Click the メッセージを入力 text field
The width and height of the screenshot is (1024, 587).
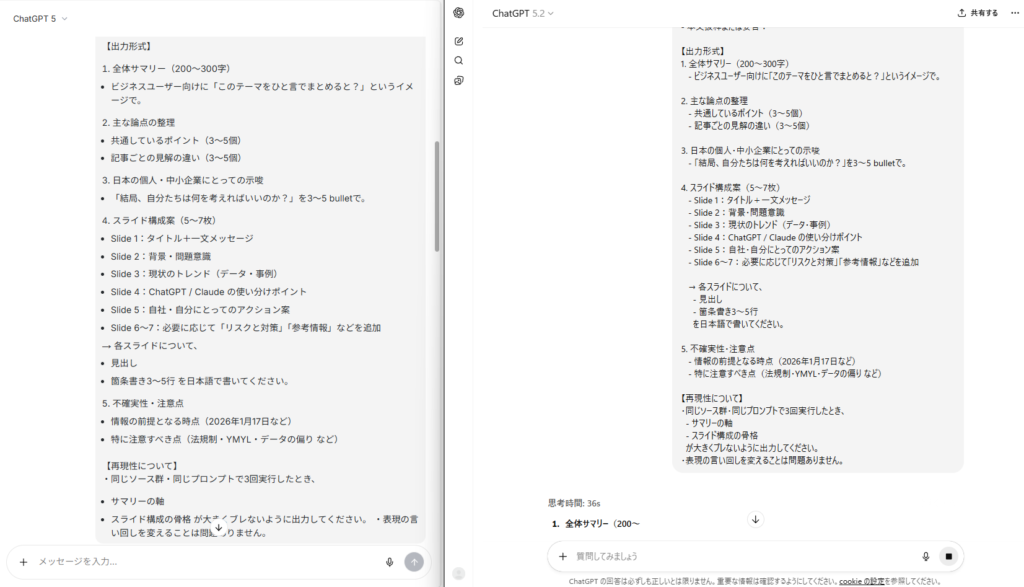point(200,562)
